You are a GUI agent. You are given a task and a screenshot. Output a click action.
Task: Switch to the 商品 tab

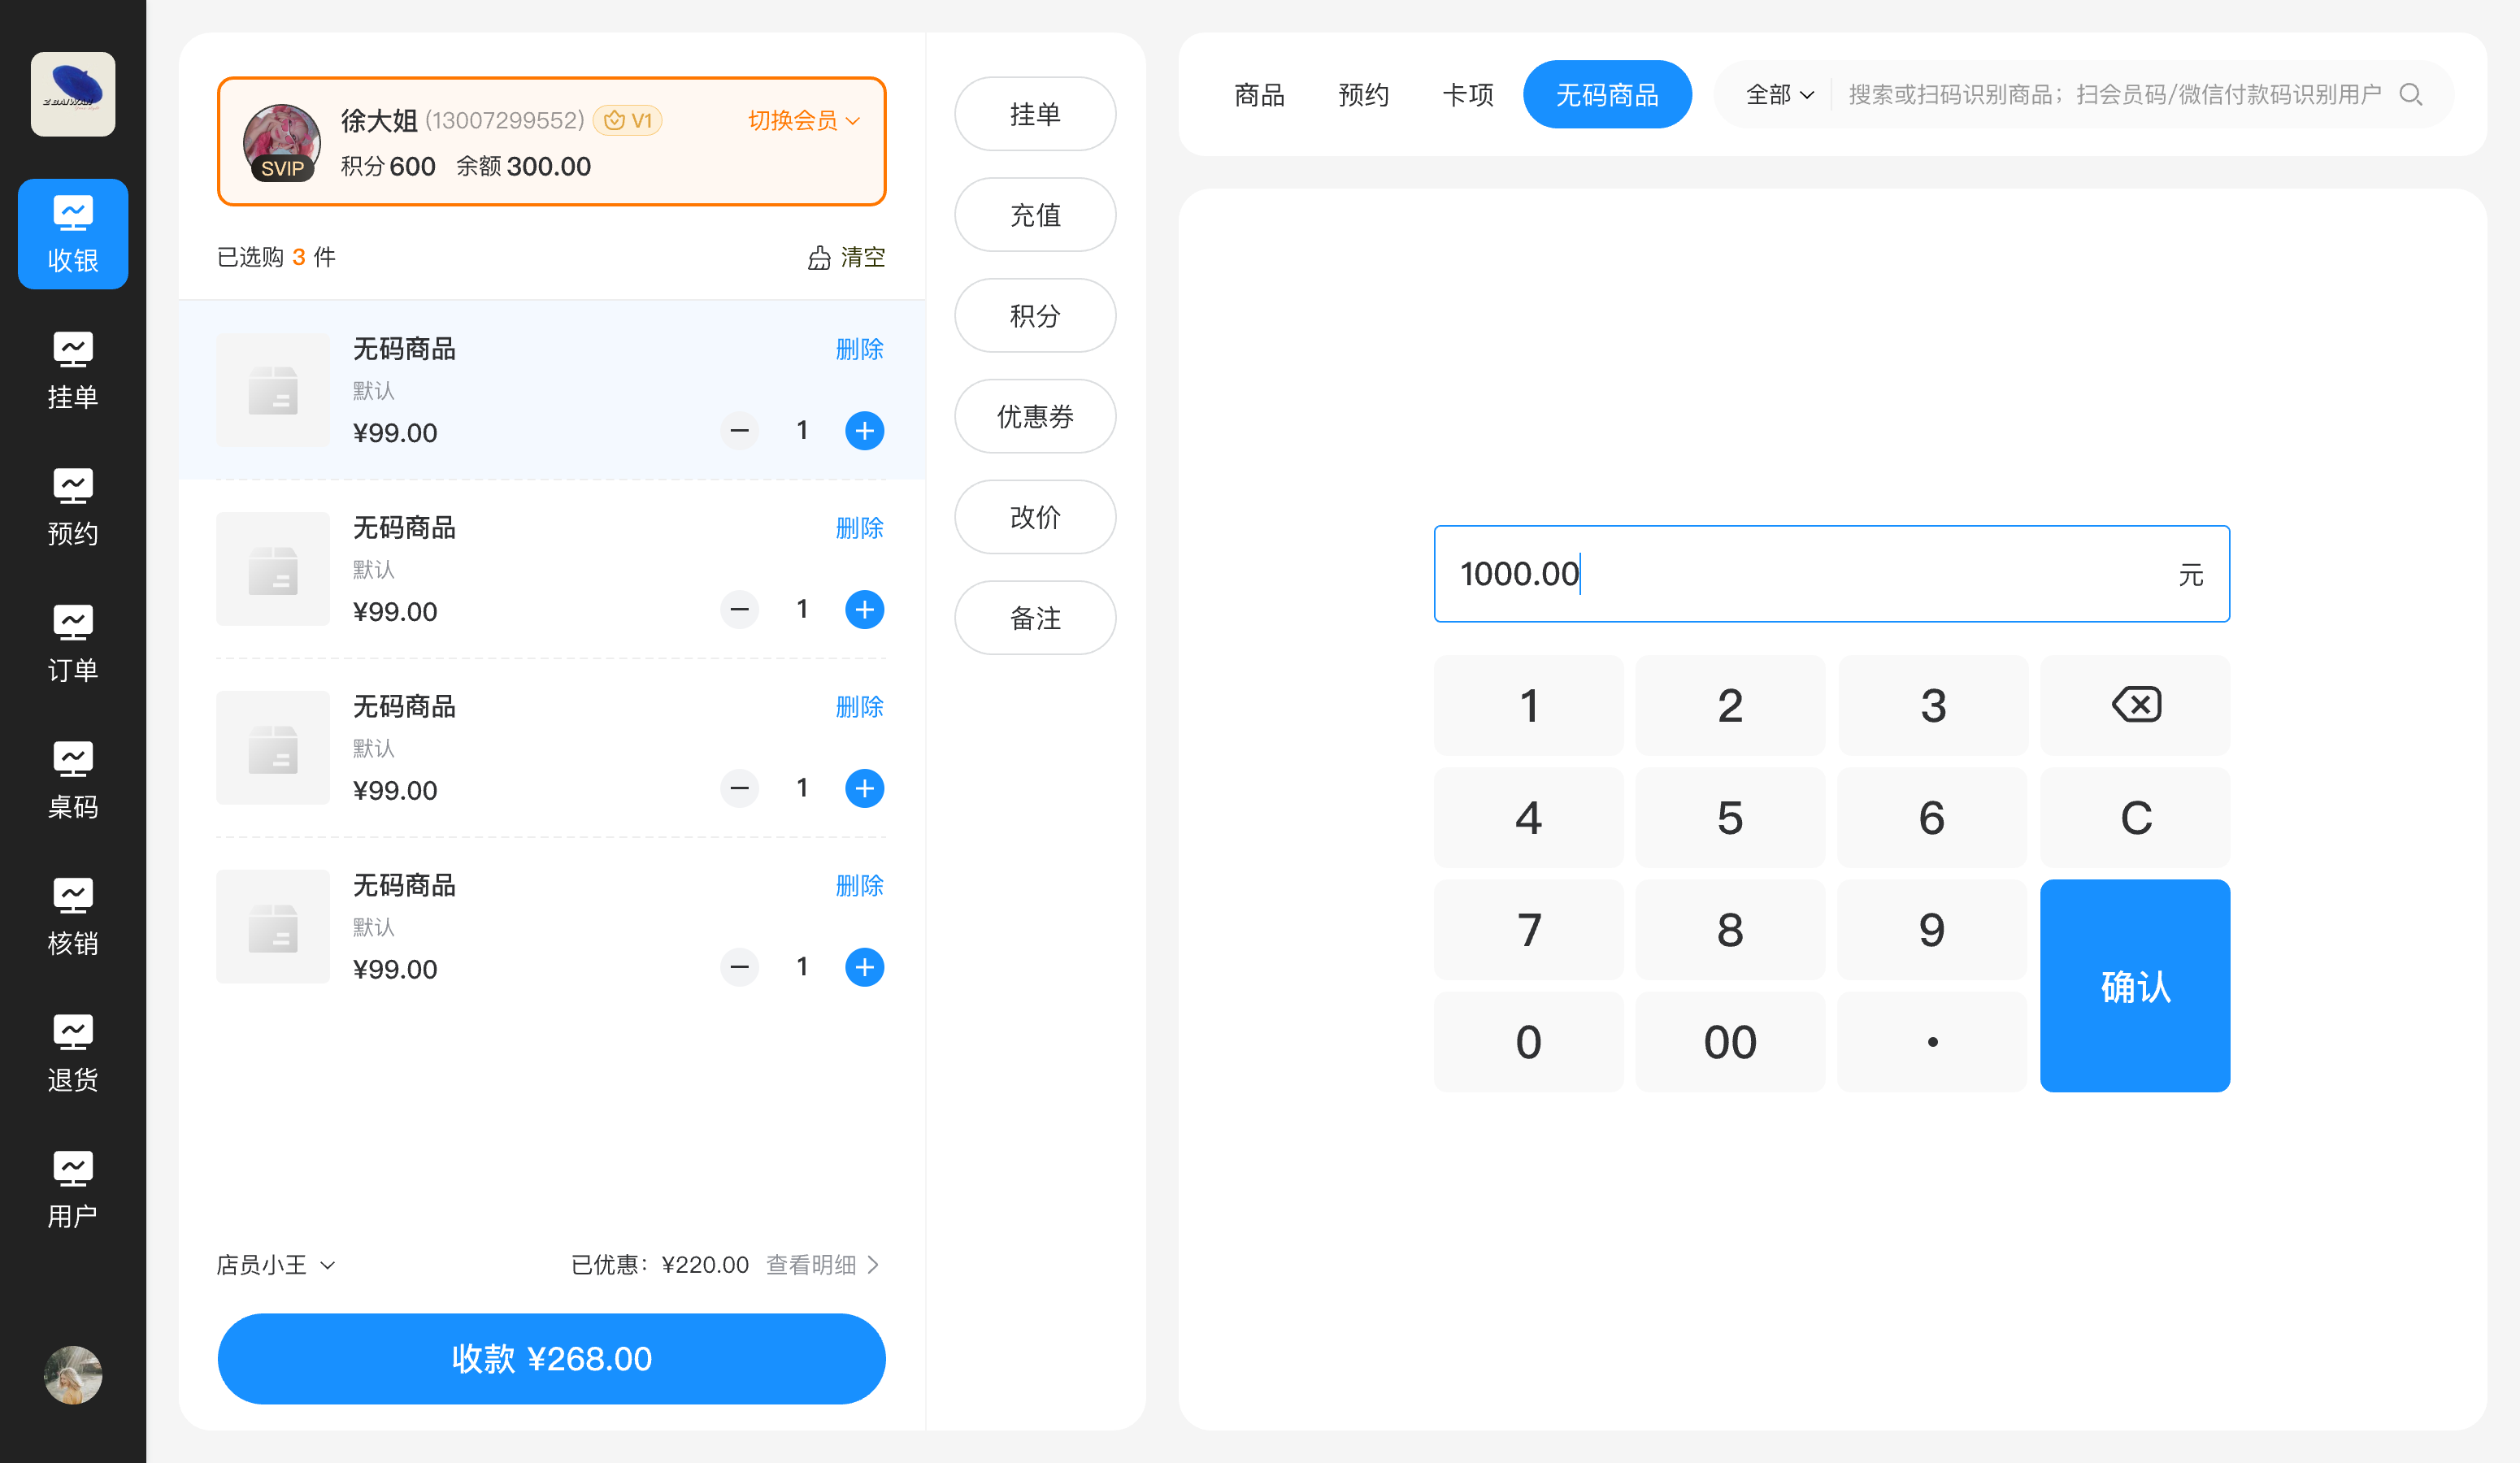click(1259, 95)
